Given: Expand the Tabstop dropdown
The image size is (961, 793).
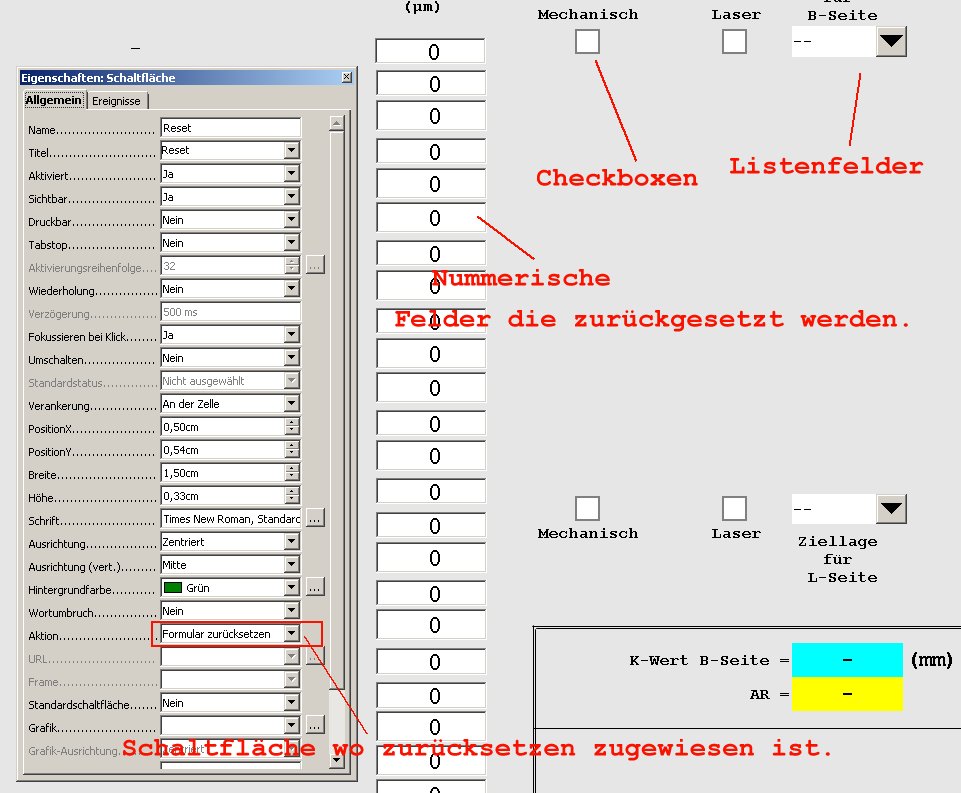Looking at the screenshot, I should coord(292,243).
